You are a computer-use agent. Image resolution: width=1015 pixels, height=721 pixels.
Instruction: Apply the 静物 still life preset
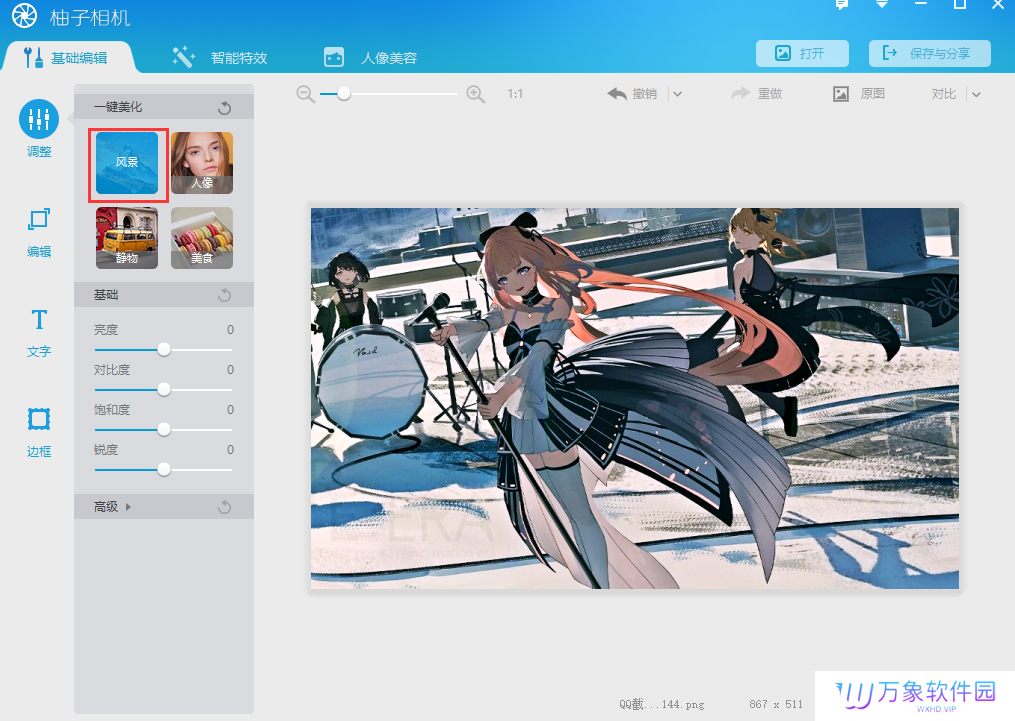tap(127, 238)
